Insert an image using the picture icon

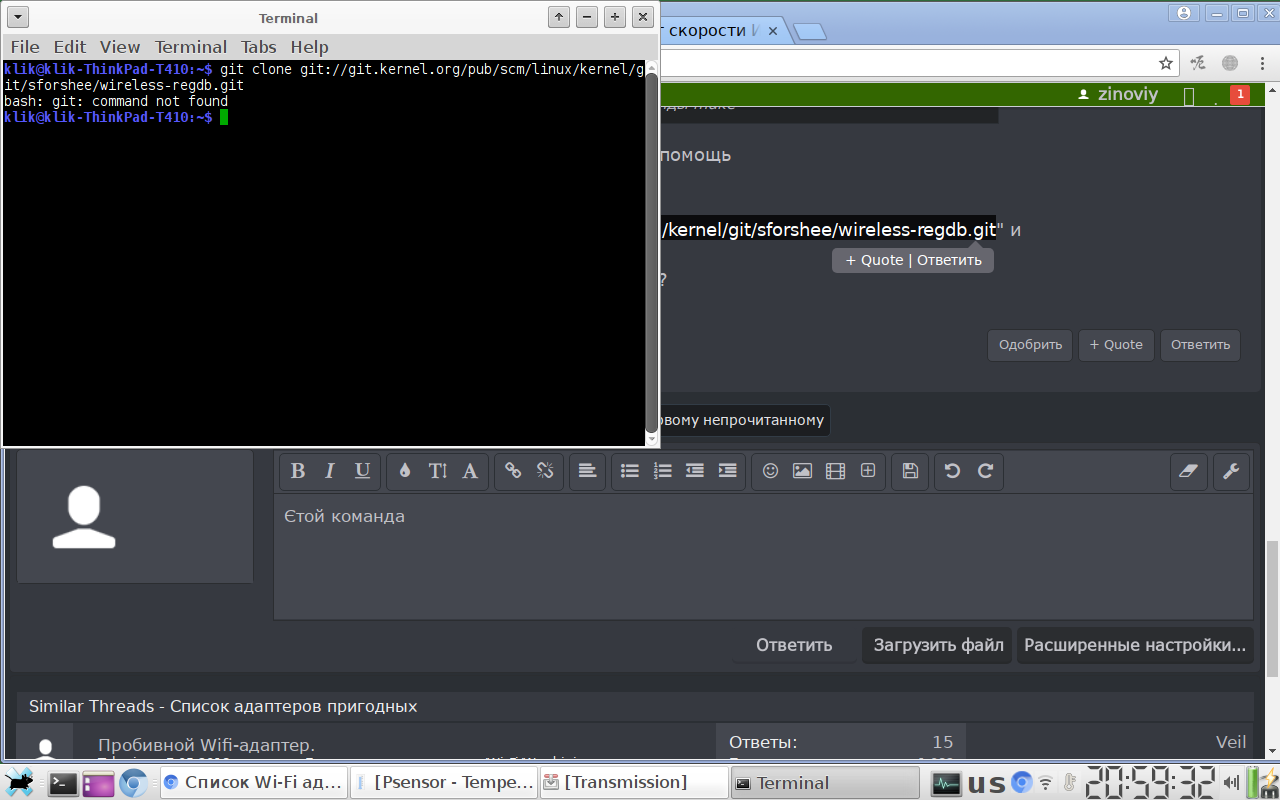(802, 471)
